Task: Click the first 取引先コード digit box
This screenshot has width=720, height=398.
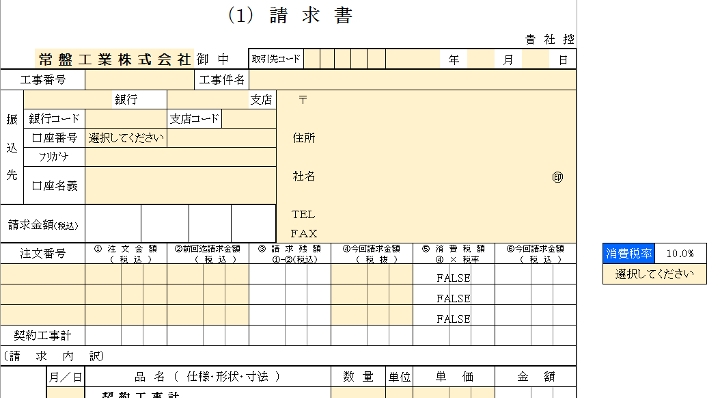Action: [x=312, y=59]
